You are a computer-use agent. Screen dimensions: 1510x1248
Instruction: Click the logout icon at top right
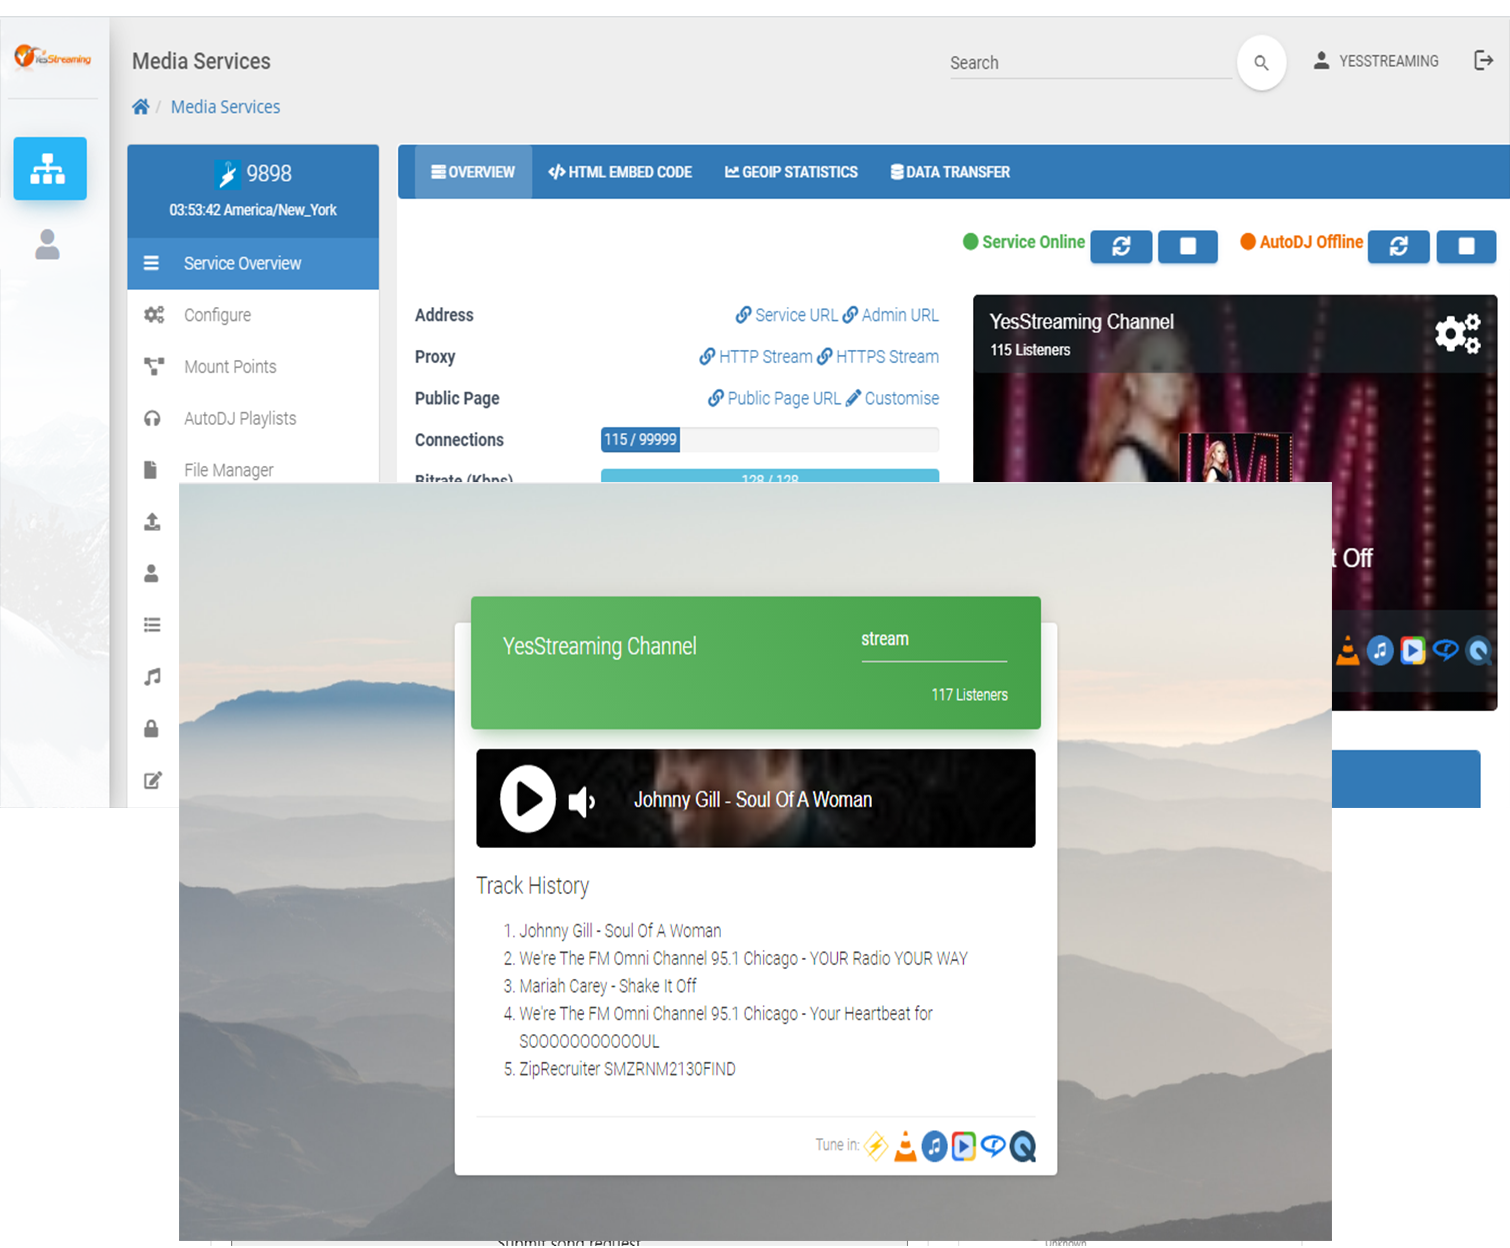pos(1484,61)
